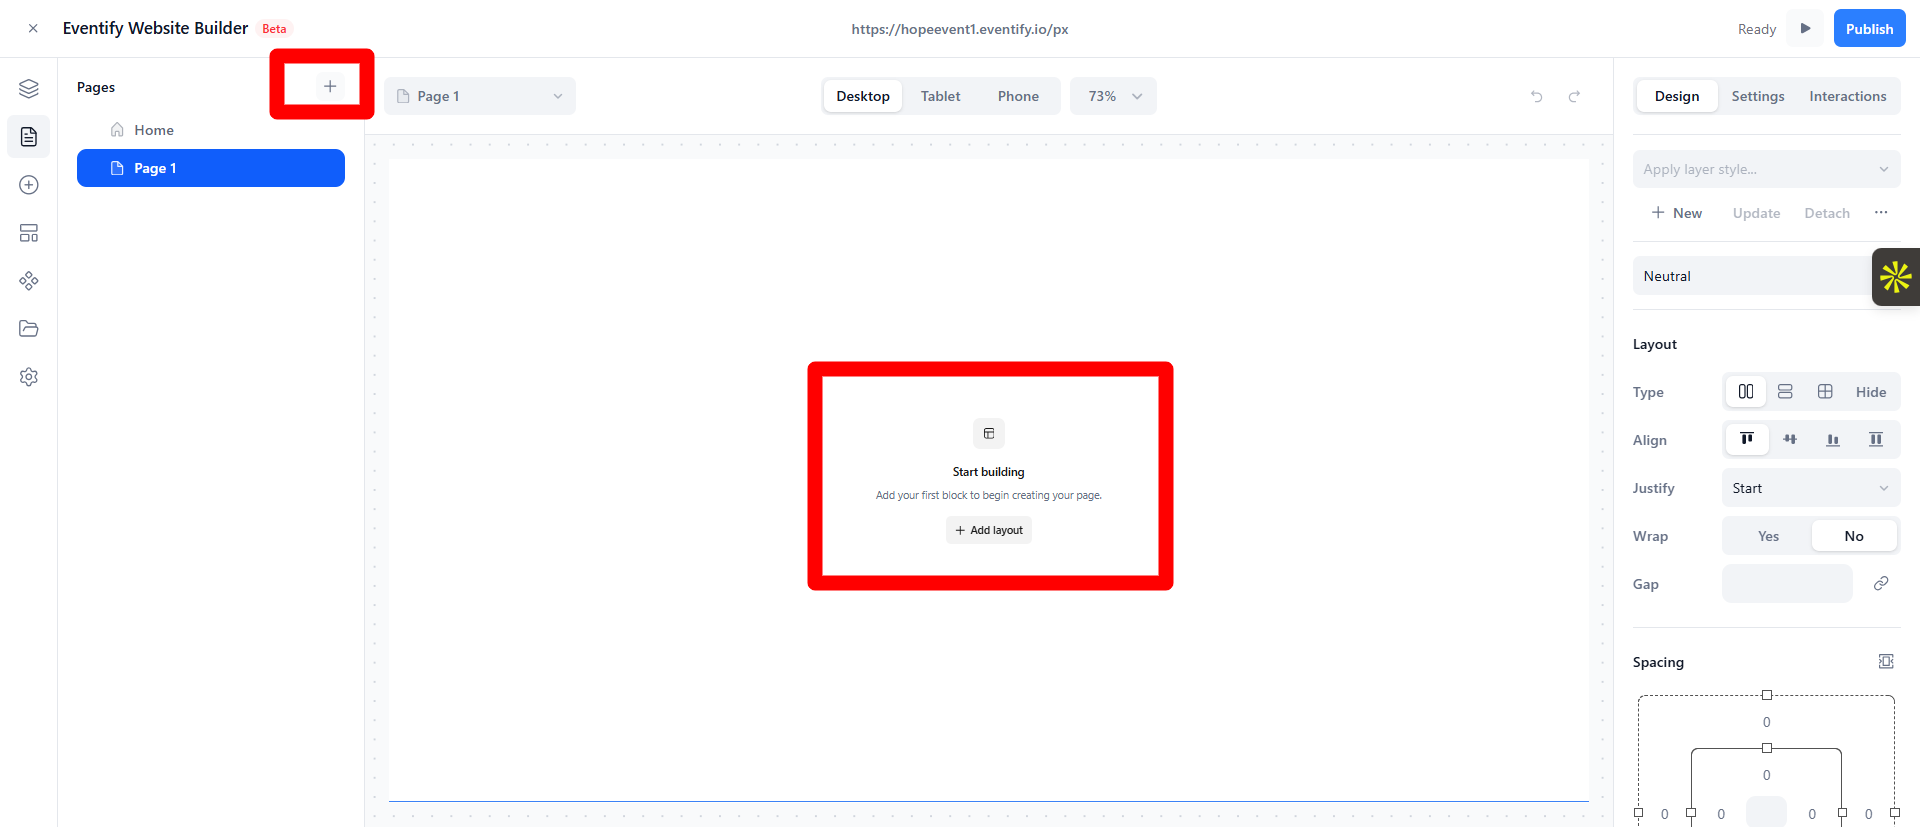Open the Apply layer style dropdown
Screen dimensions: 1920x827
1766,169
